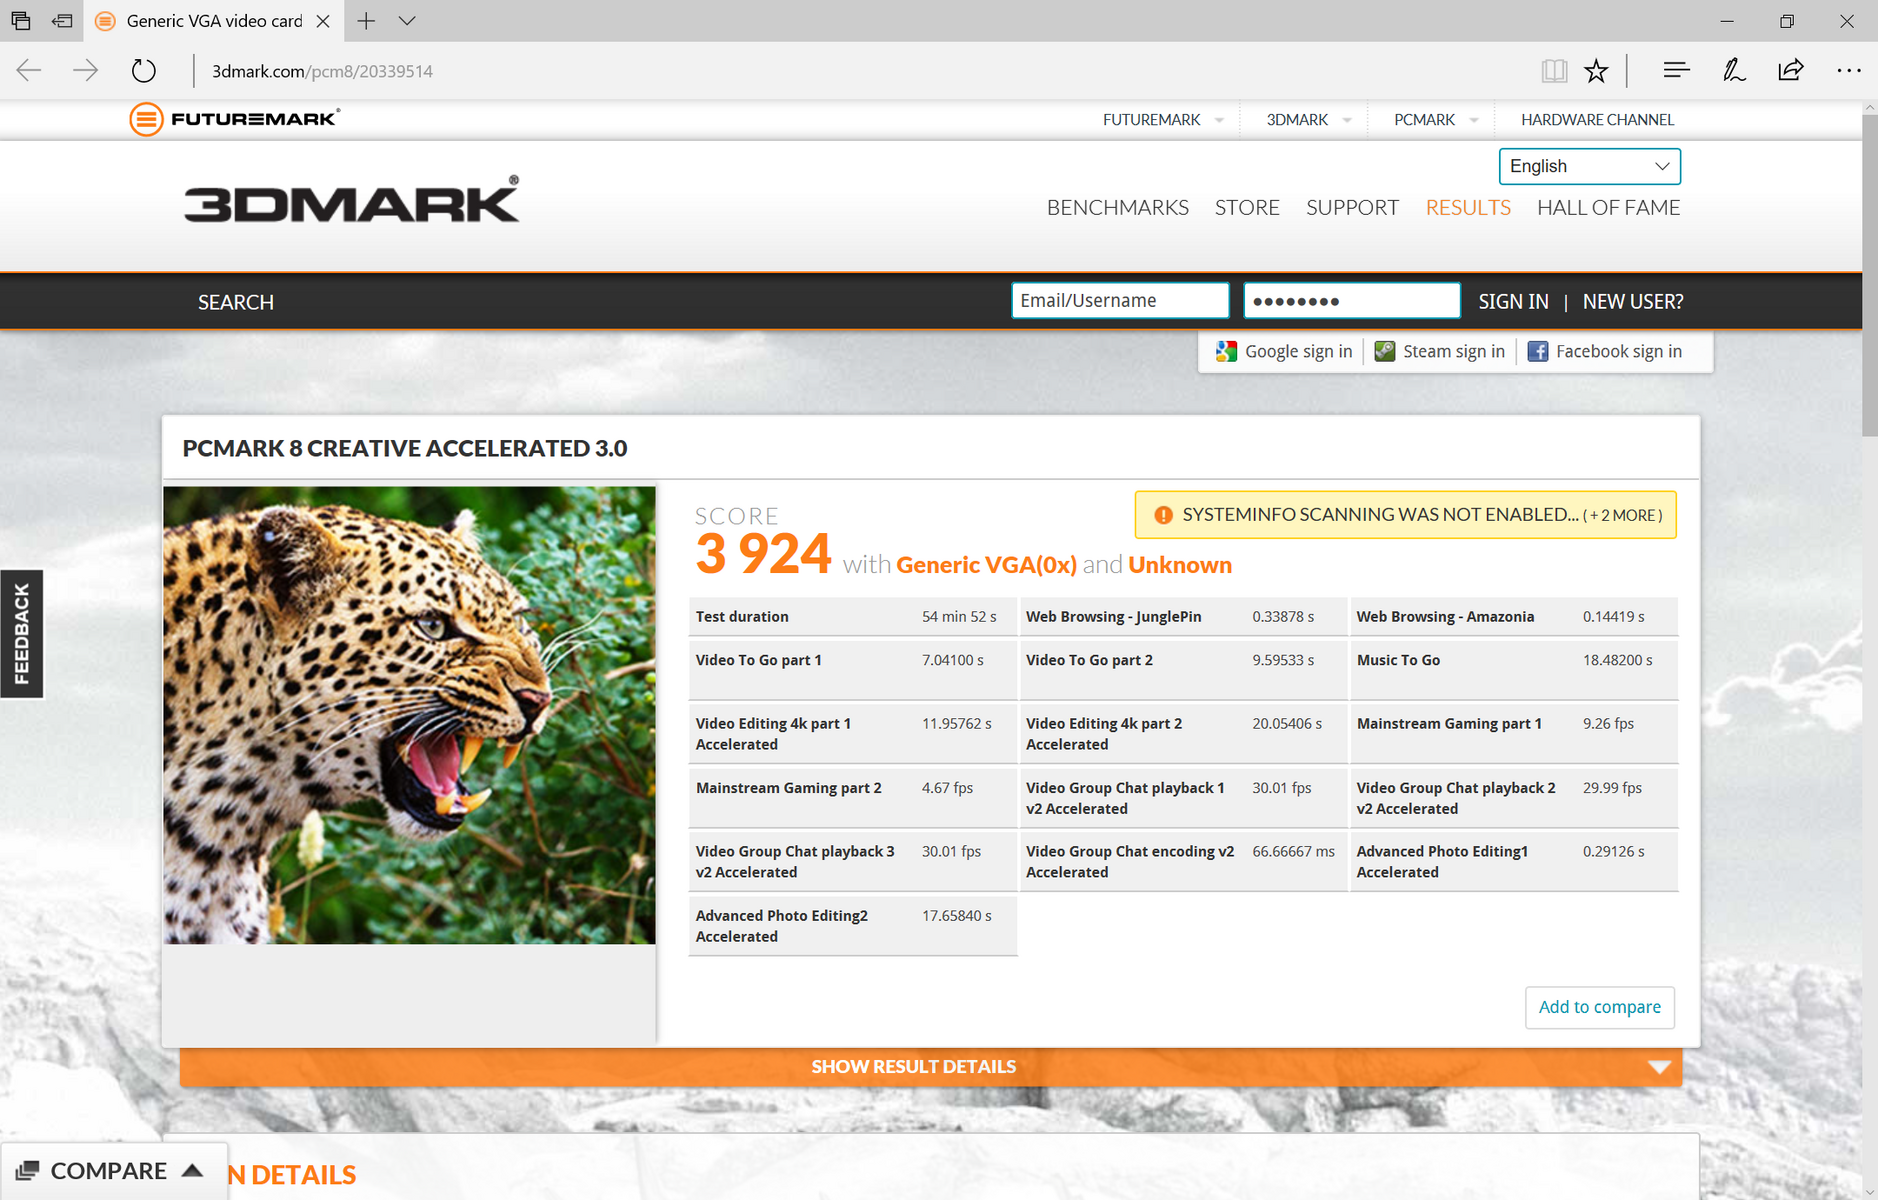Image resolution: width=1878 pixels, height=1200 pixels.
Task: Click the Facebook sign in icon
Action: [1538, 351]
